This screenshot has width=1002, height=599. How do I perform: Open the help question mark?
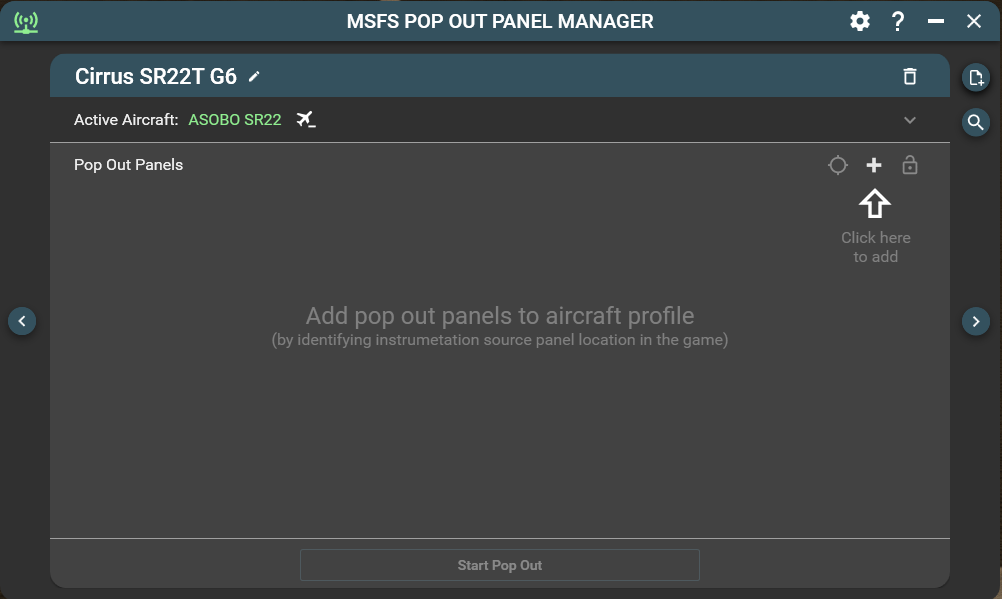(898, 21)
